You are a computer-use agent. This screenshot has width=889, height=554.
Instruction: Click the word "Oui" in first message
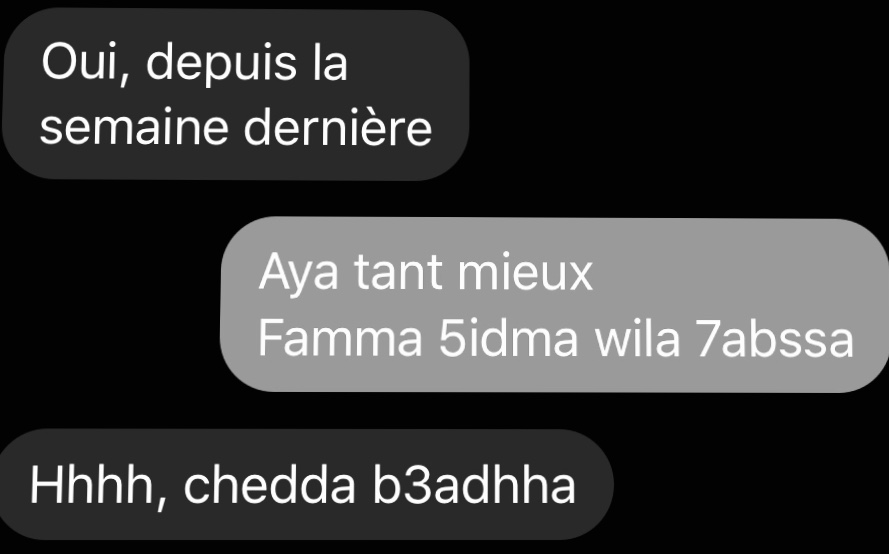79,63
